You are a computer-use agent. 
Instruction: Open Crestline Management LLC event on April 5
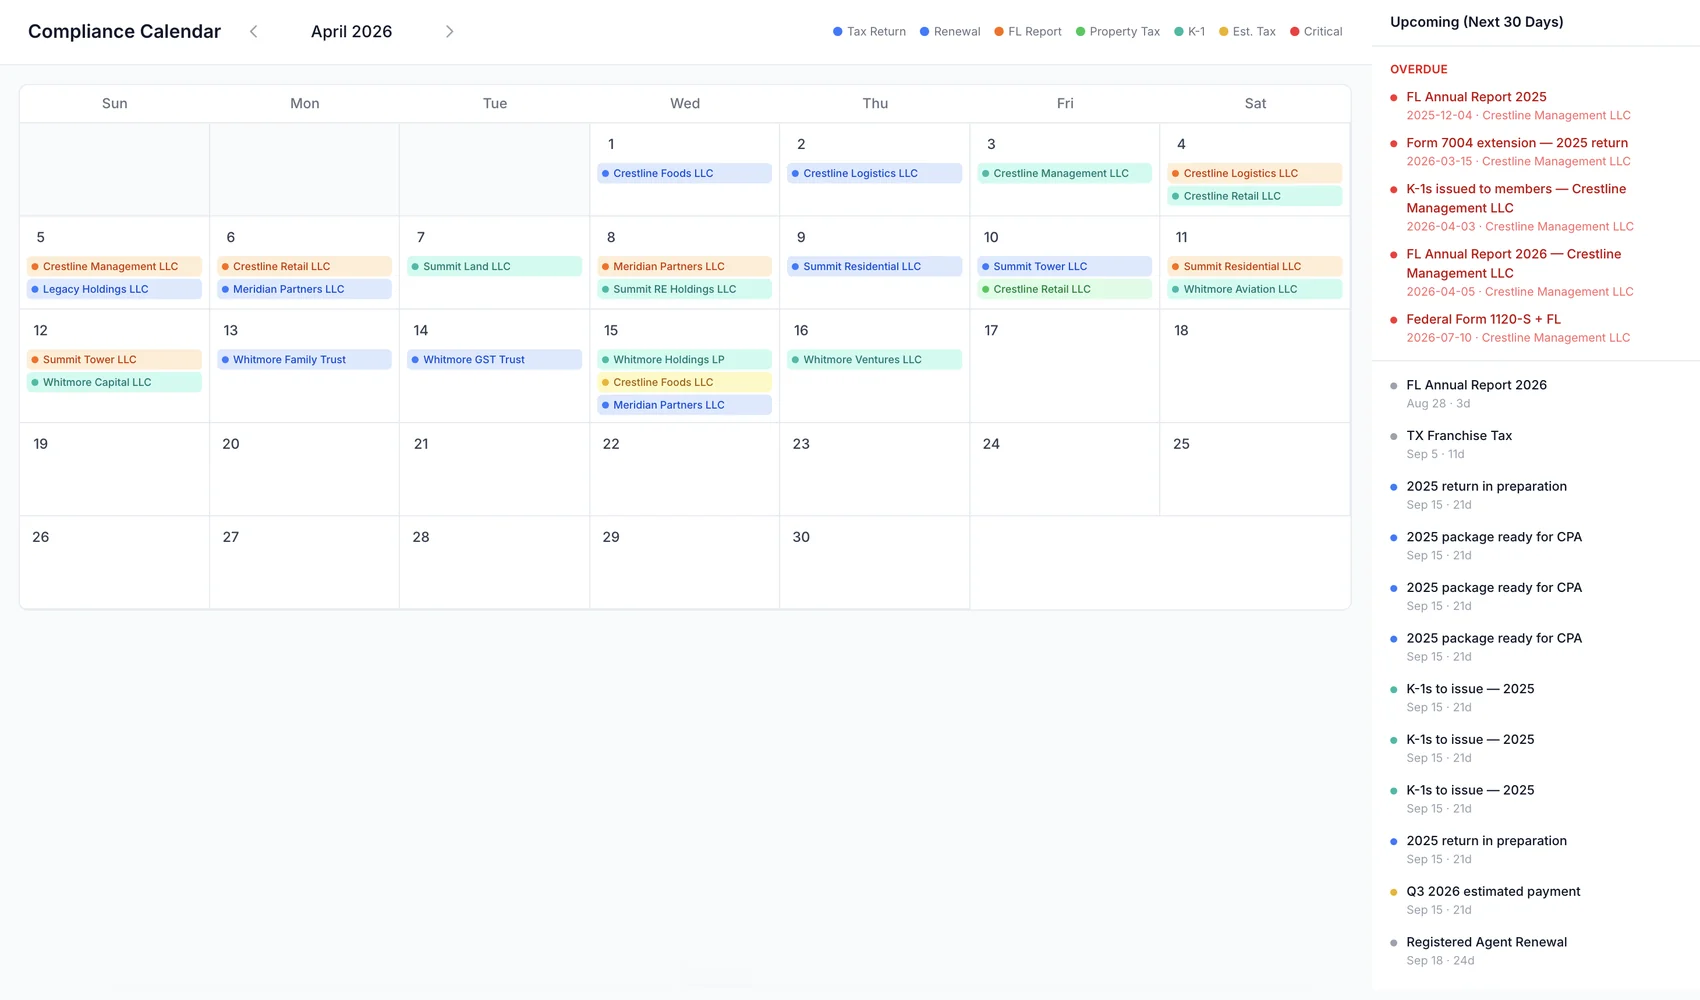(x=114, y=266)
